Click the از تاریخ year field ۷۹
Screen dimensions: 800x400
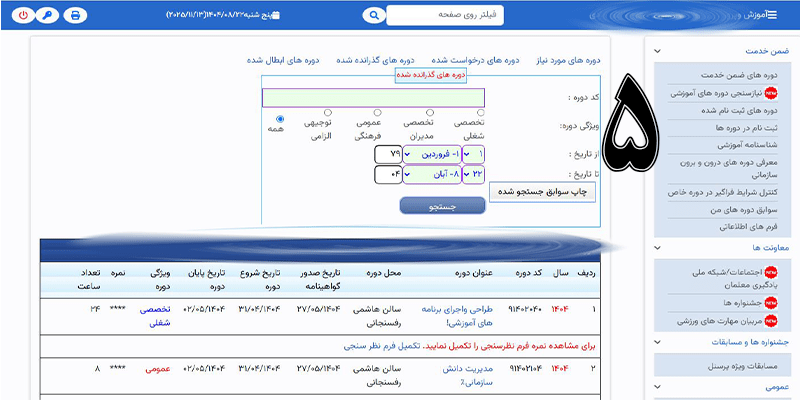(x=388, y=154)
